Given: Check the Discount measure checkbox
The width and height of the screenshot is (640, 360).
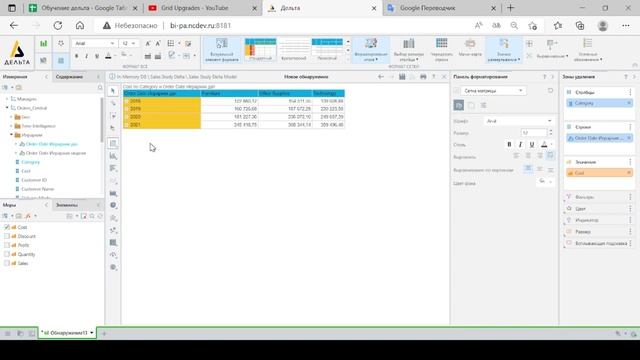Looking at the screenshot, I should click(x=7, y=236).
